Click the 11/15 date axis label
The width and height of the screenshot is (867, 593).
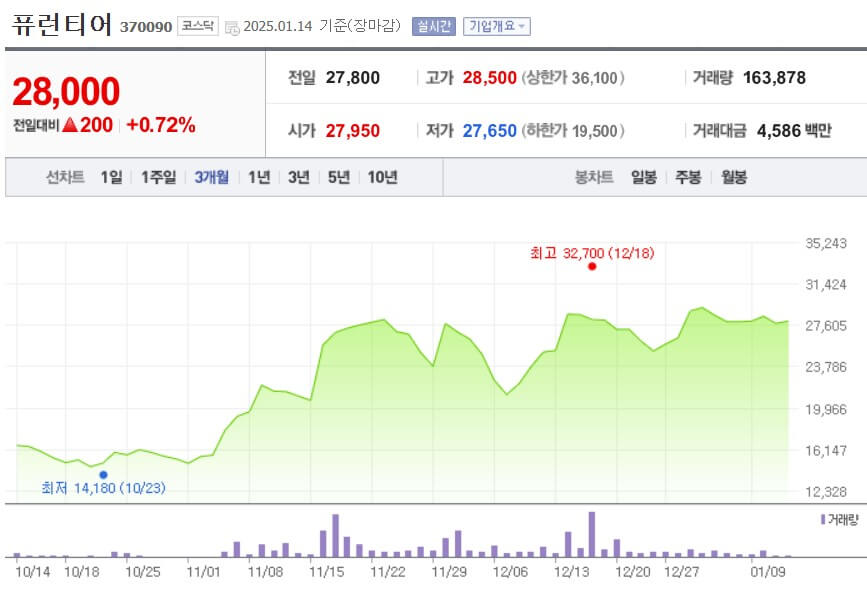point(326,572)
